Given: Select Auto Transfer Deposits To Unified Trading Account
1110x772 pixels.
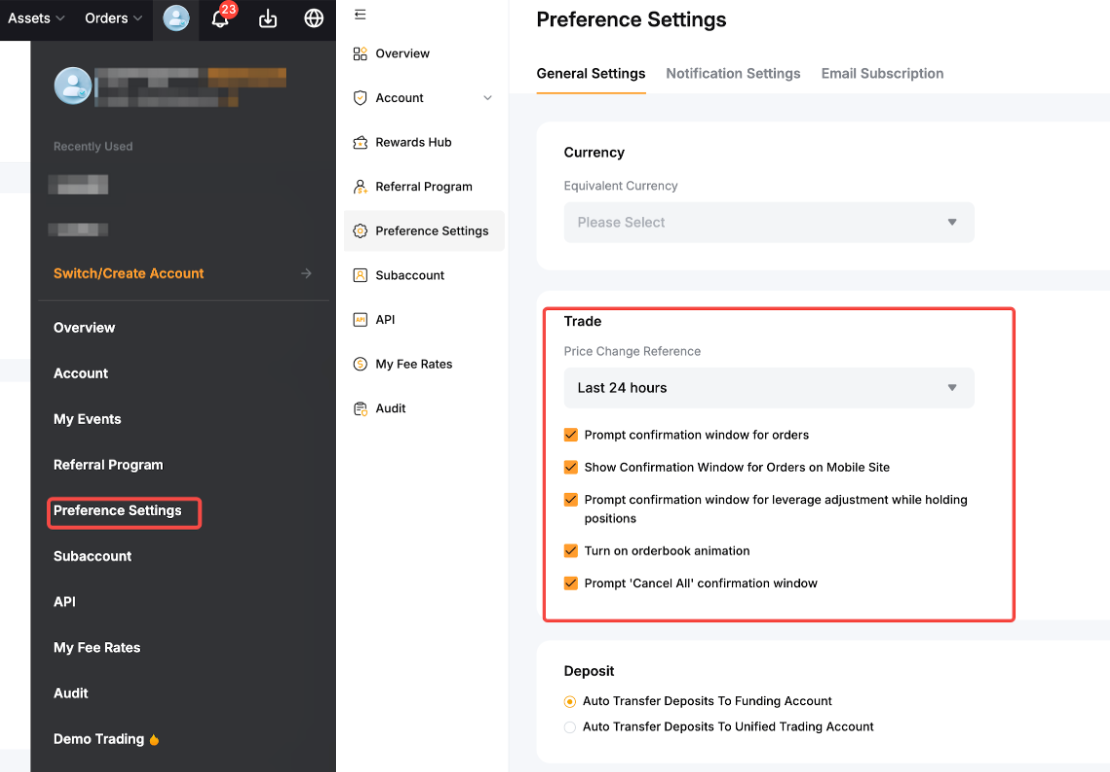Looking at the screenshot, I should [570, 727].
